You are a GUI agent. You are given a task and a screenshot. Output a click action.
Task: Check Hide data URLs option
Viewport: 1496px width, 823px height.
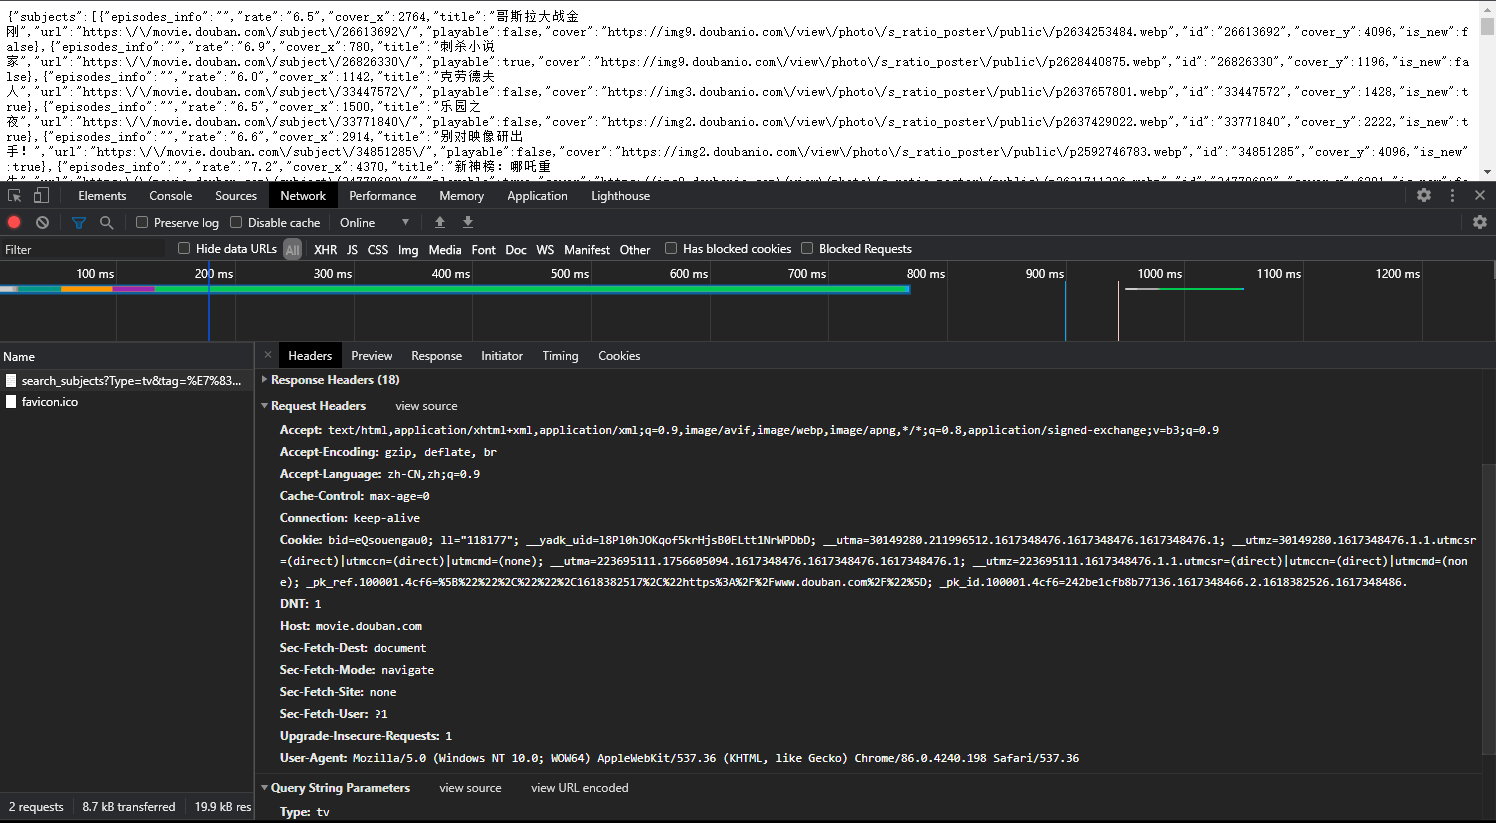pos(184,248)
